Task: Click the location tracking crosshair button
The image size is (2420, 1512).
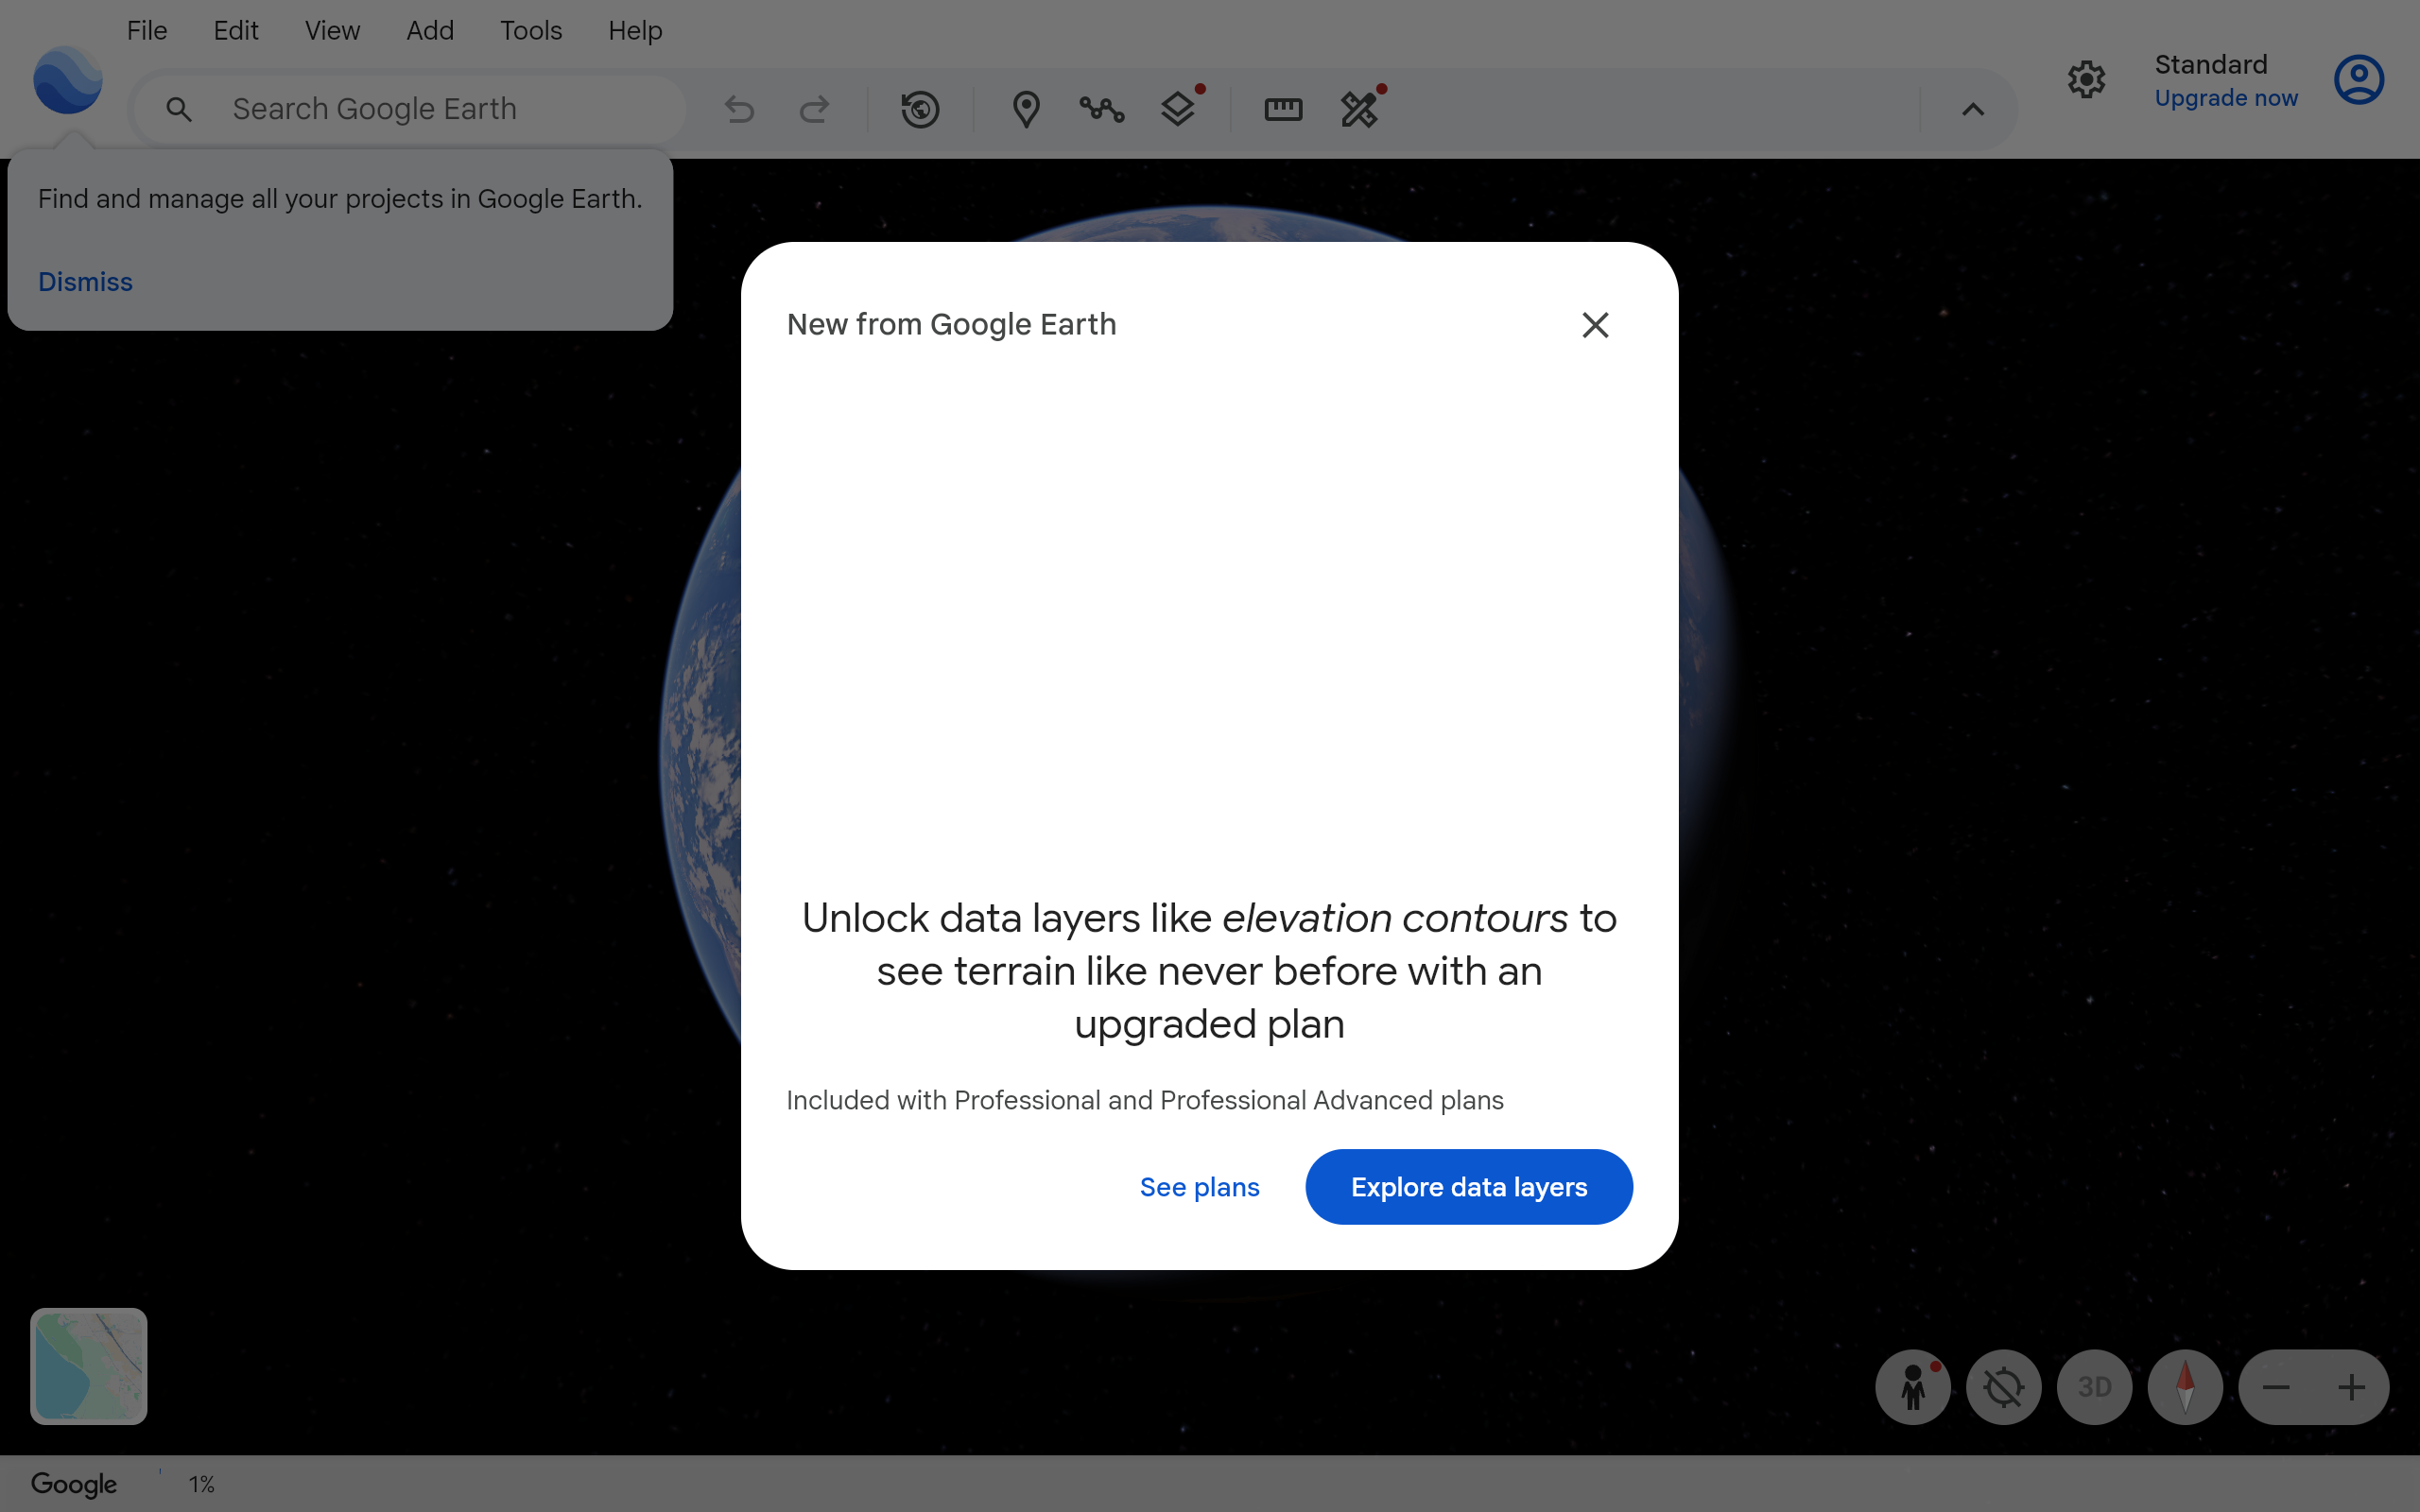Action: pyautogui.click(x=2004, y=1387)
